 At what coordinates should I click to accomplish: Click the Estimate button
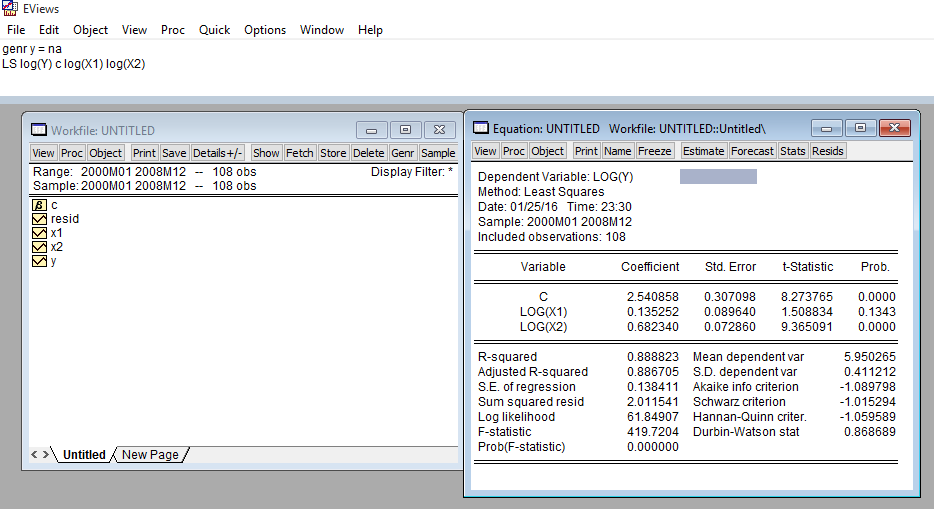pyautogui.click(x=703, y=151)
